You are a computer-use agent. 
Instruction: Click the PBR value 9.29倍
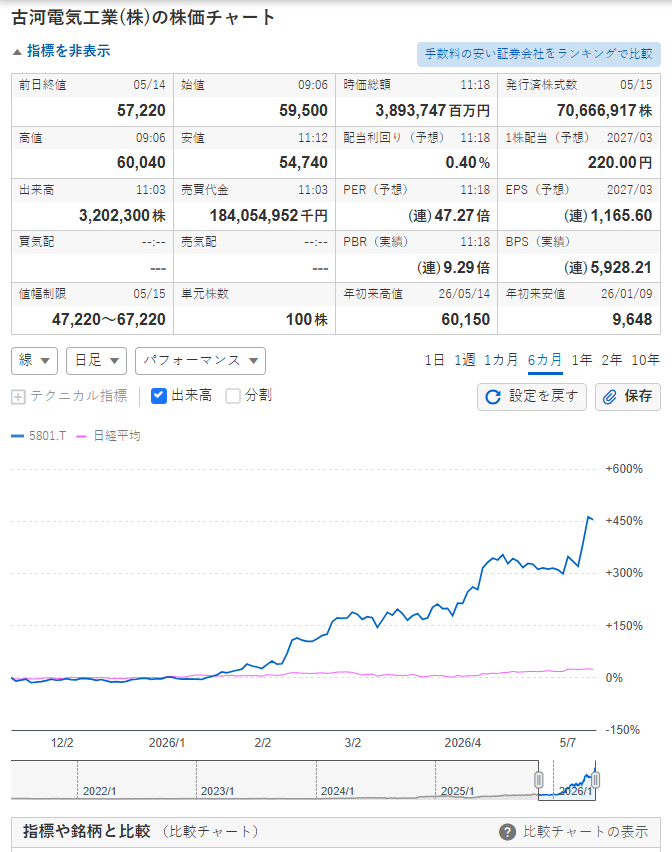pyautogui.click(x=454, y=267)
